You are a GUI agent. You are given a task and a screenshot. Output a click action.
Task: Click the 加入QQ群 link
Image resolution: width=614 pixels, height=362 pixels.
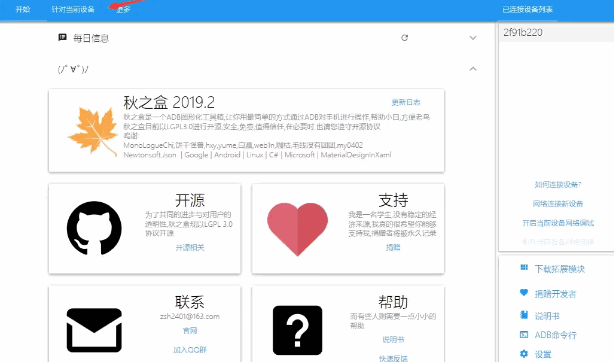[190, 350]
